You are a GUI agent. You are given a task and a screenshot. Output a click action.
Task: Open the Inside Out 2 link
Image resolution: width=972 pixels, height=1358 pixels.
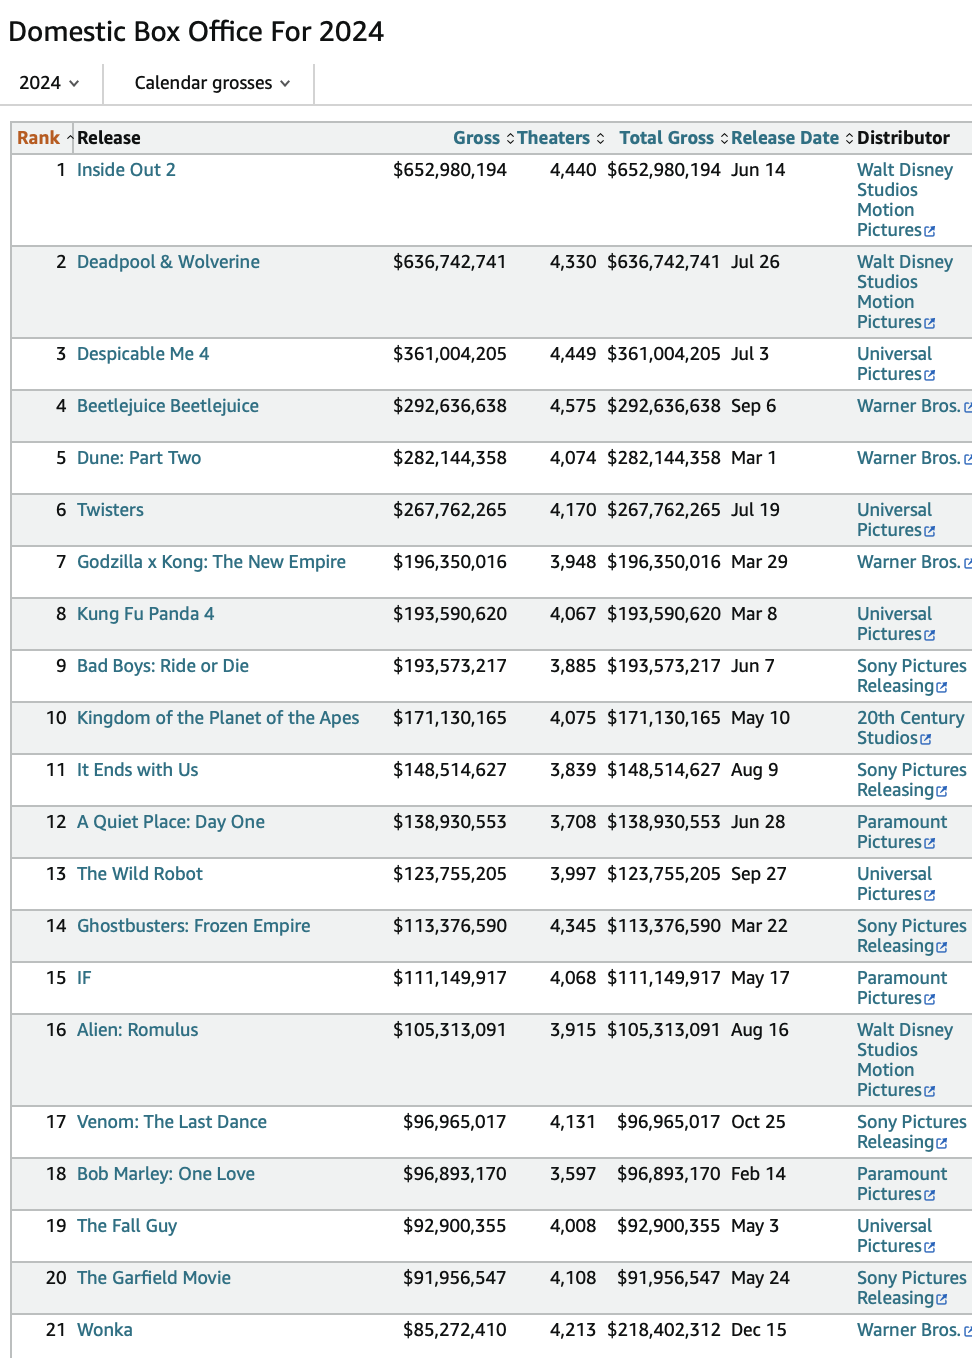tap(126, 170)
